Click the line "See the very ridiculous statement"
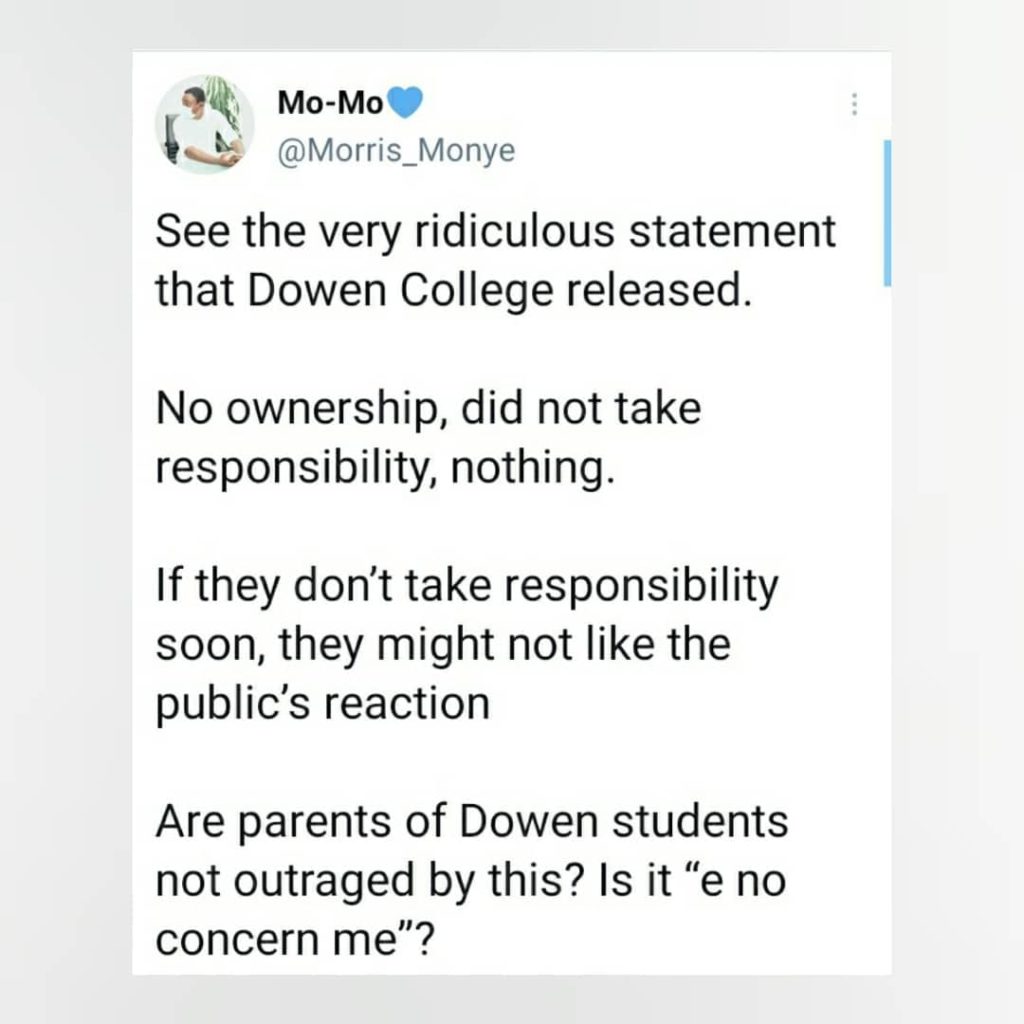 point(495,232)
